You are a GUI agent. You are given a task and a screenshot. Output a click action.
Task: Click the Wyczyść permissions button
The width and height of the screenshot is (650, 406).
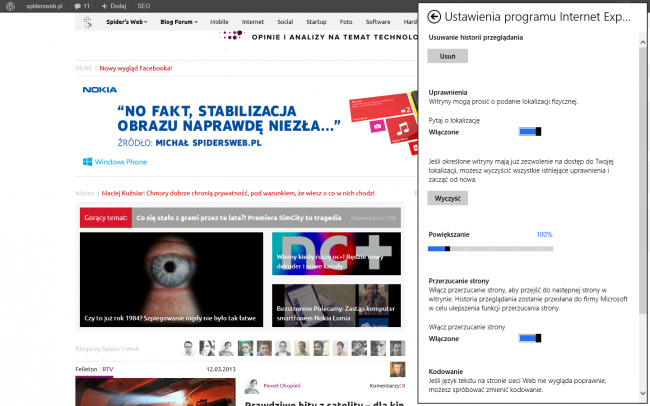448,198
